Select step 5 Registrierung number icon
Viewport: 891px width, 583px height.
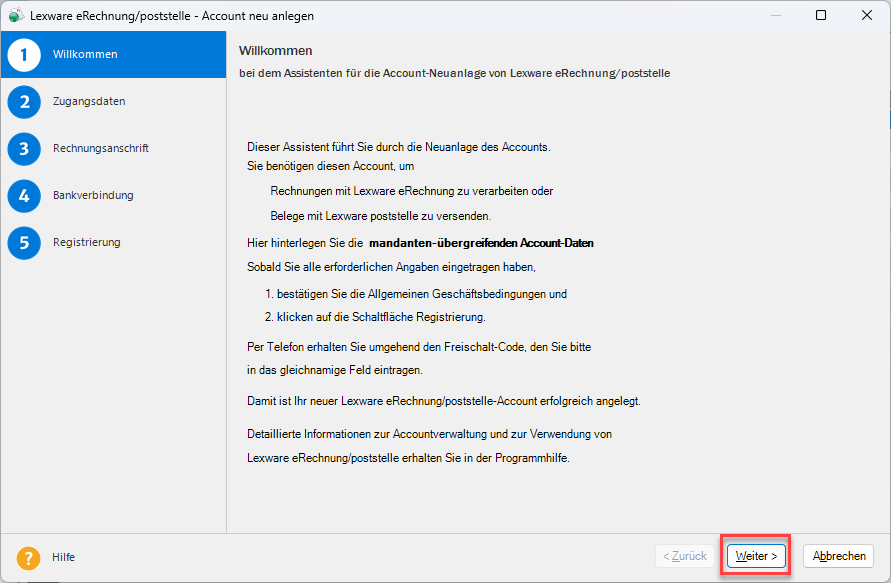point(24,243)
